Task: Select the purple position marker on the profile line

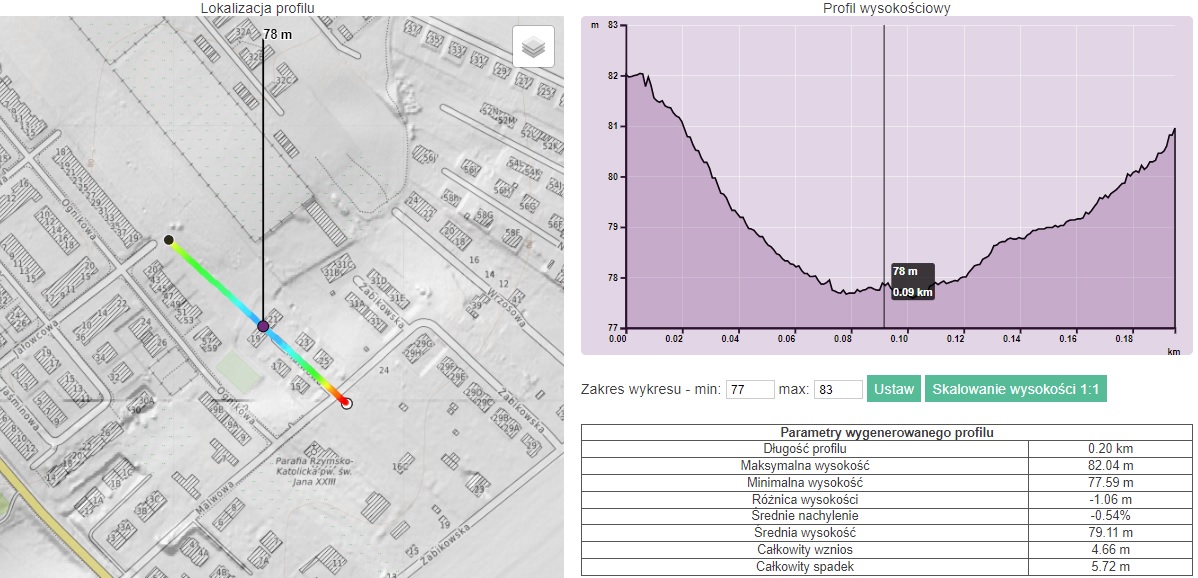Action: pyautogui.click(x=263, y=327)
